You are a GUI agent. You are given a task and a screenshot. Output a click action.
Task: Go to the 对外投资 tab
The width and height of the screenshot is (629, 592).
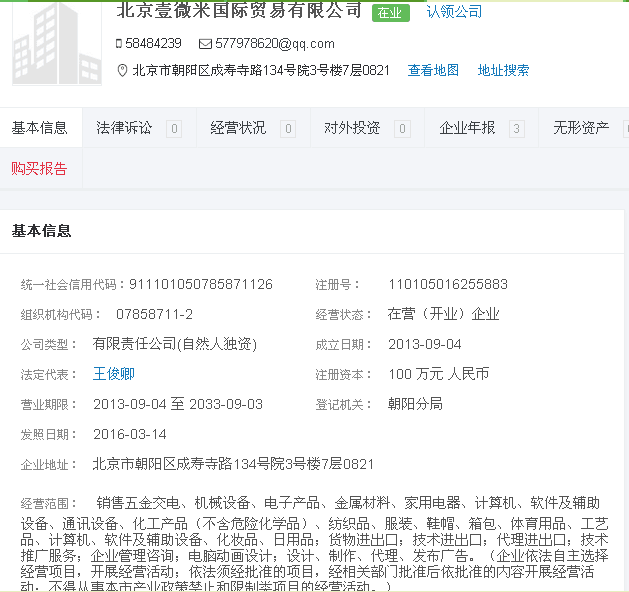(352, 128)
